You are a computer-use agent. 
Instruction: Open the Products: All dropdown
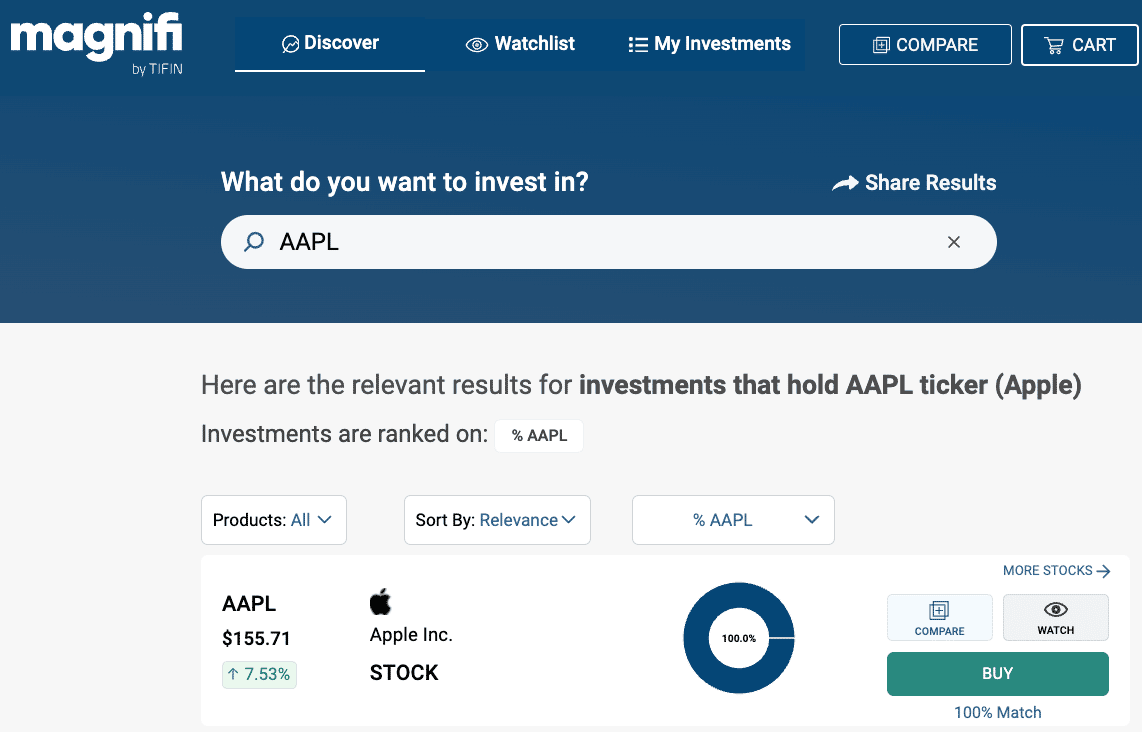pyautogui.click(x=273, y=520)
